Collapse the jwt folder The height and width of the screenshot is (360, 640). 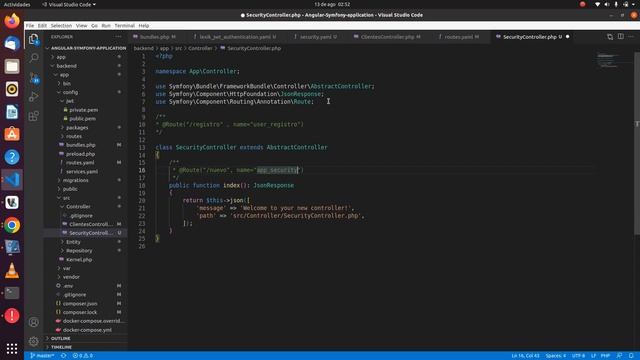tap(70, 101)
